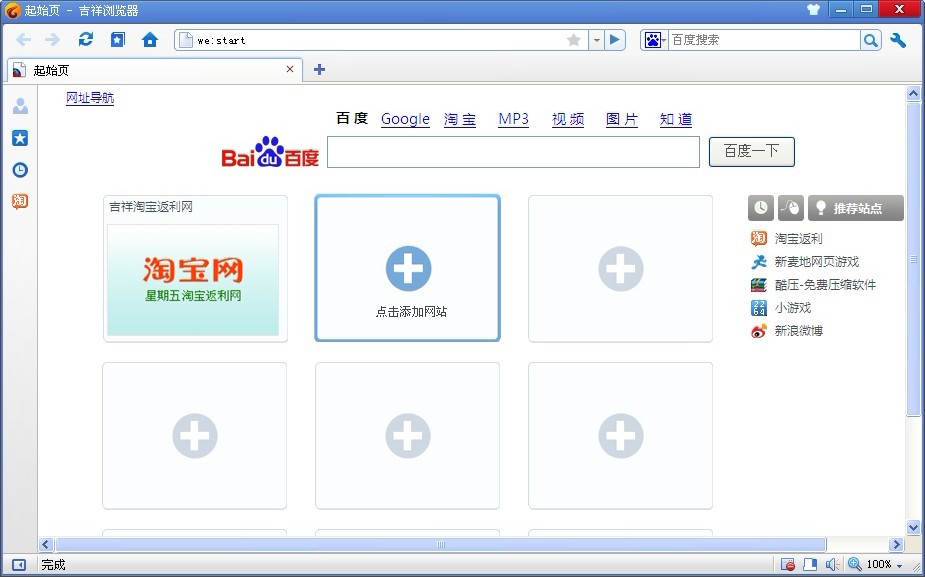
Task: Open a new tab with plus button
Action: (x=319, y=70)
